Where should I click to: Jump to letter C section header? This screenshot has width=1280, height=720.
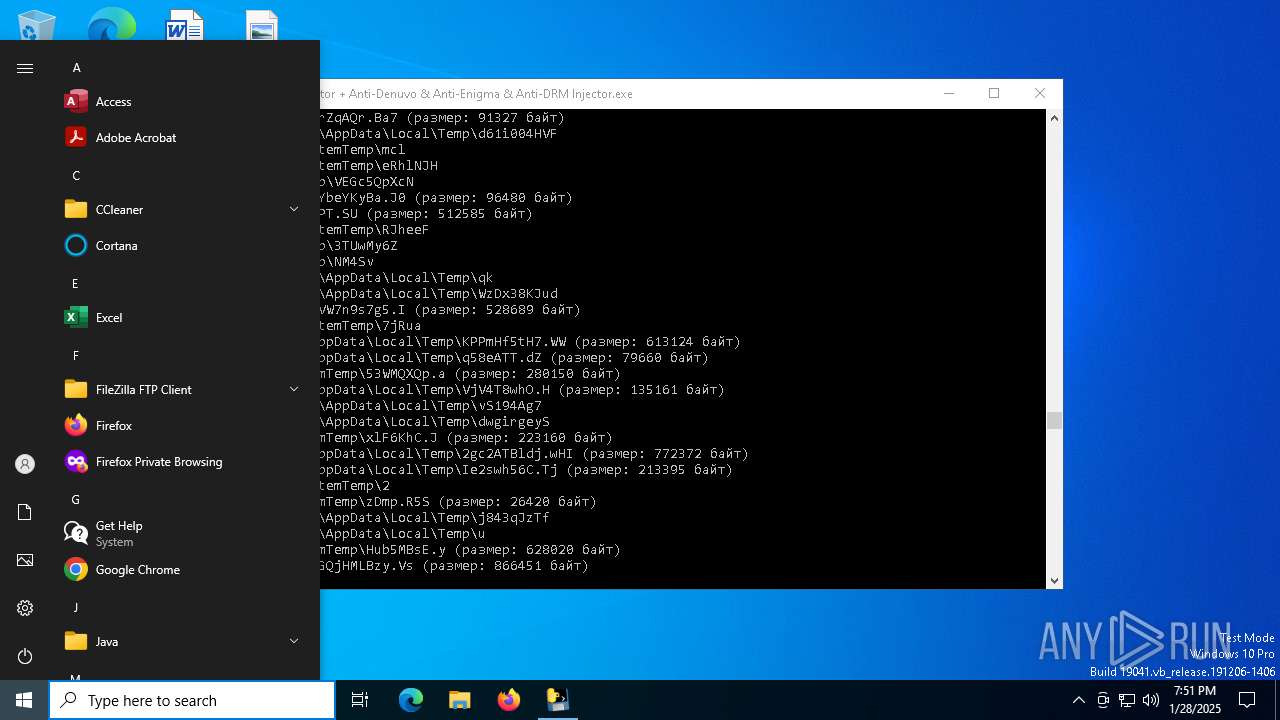tap(76, 176)
